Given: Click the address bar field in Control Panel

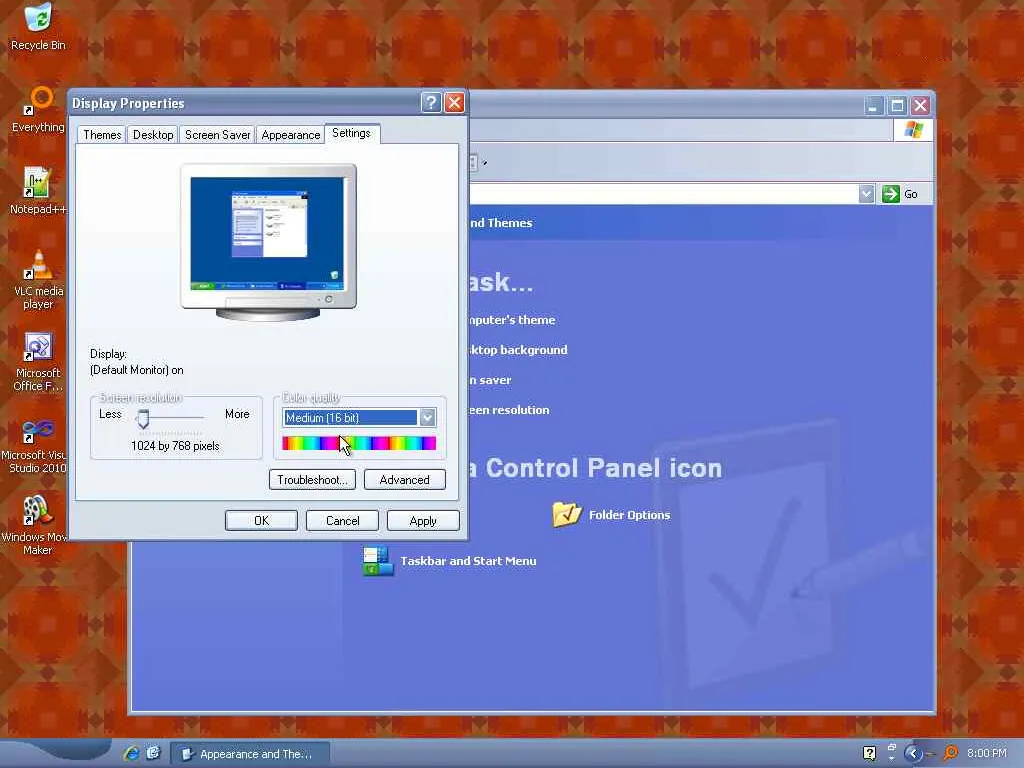Looking at the screenshot, I should (664, 194).
